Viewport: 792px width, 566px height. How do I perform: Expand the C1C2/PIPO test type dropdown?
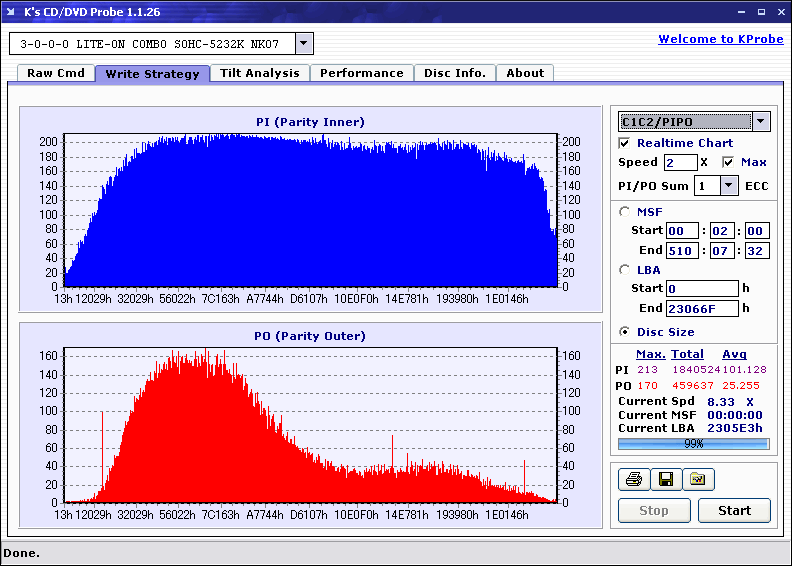click(x=761, y=122)
